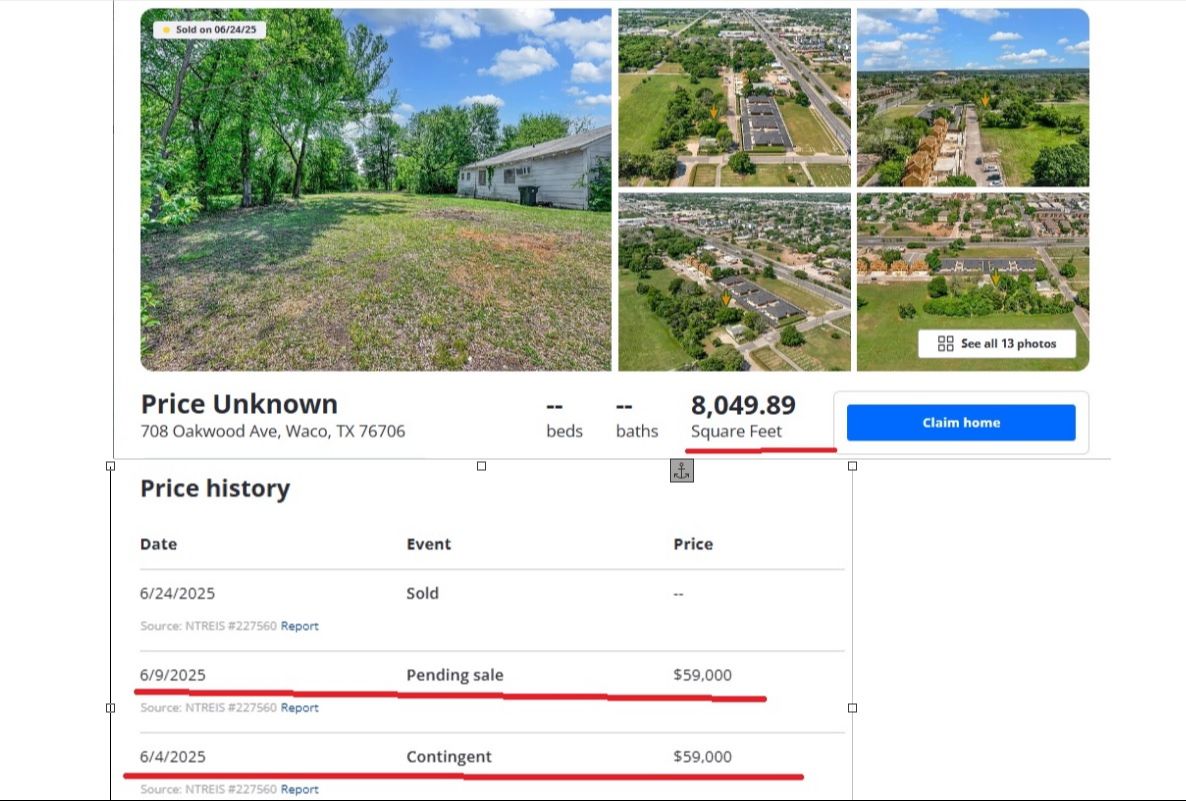Click Report link under the 6/4/2025 Contingent entry
1186x801 pixels.
pyautogui.click(x=299, y=790)
